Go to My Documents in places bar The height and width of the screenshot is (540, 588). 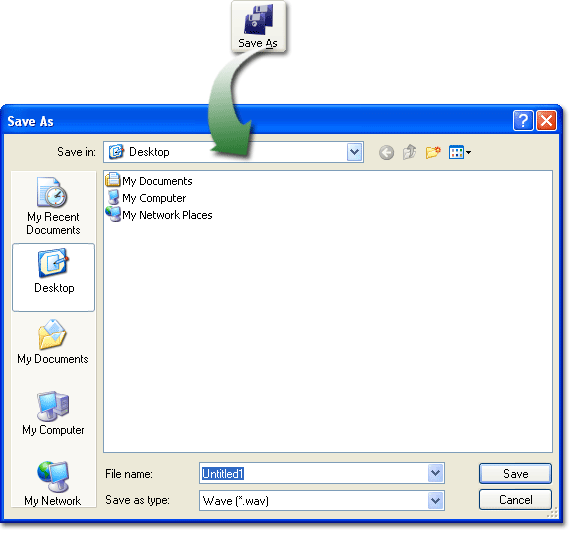53,342
